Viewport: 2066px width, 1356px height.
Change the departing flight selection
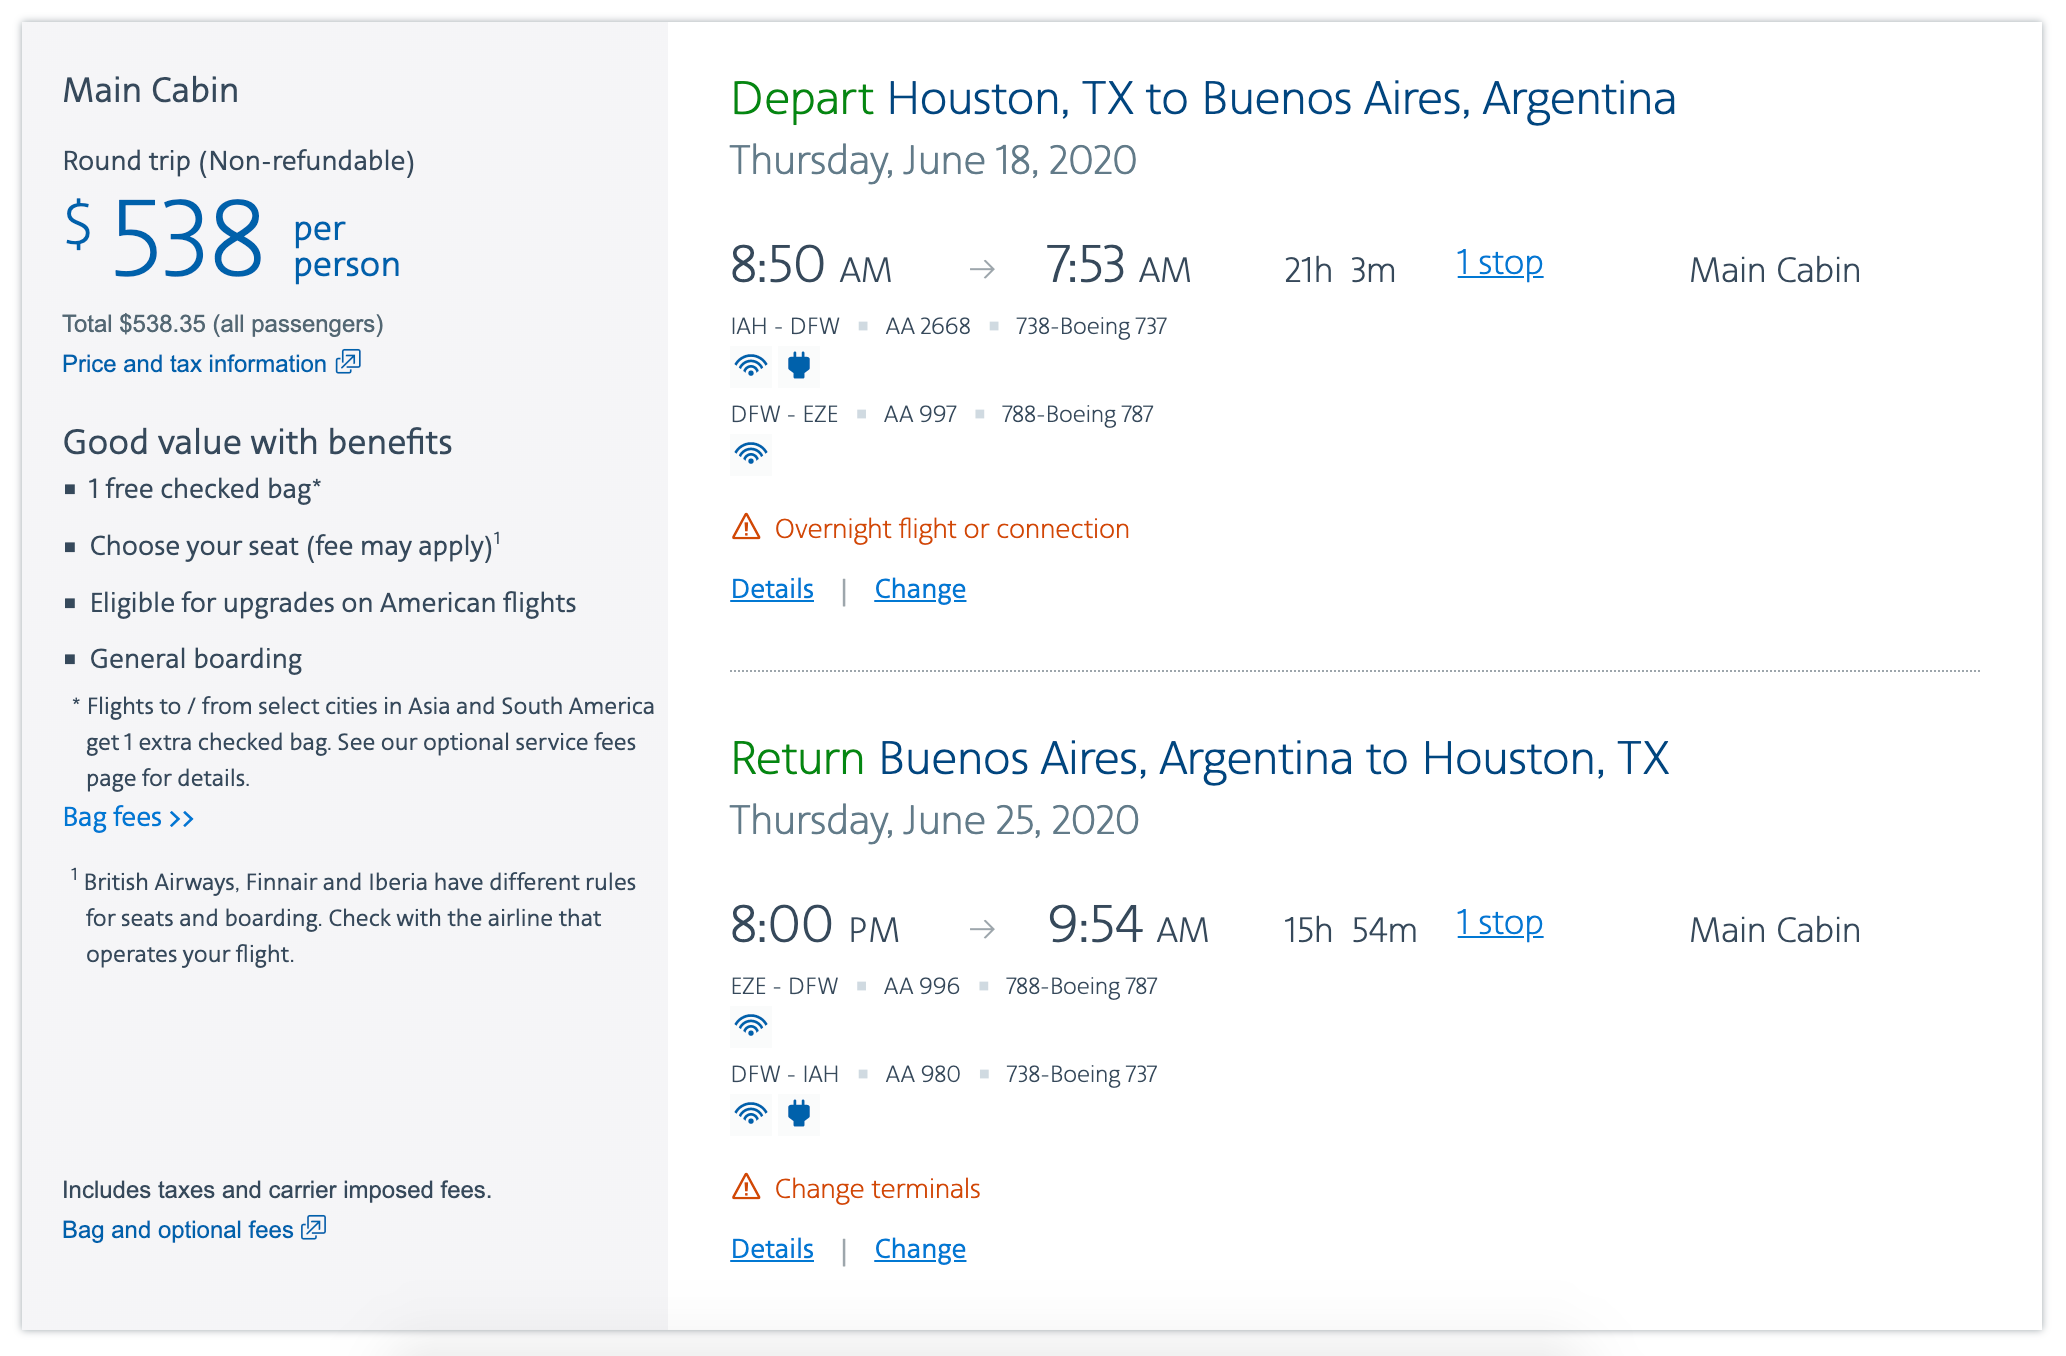(919, 589)
